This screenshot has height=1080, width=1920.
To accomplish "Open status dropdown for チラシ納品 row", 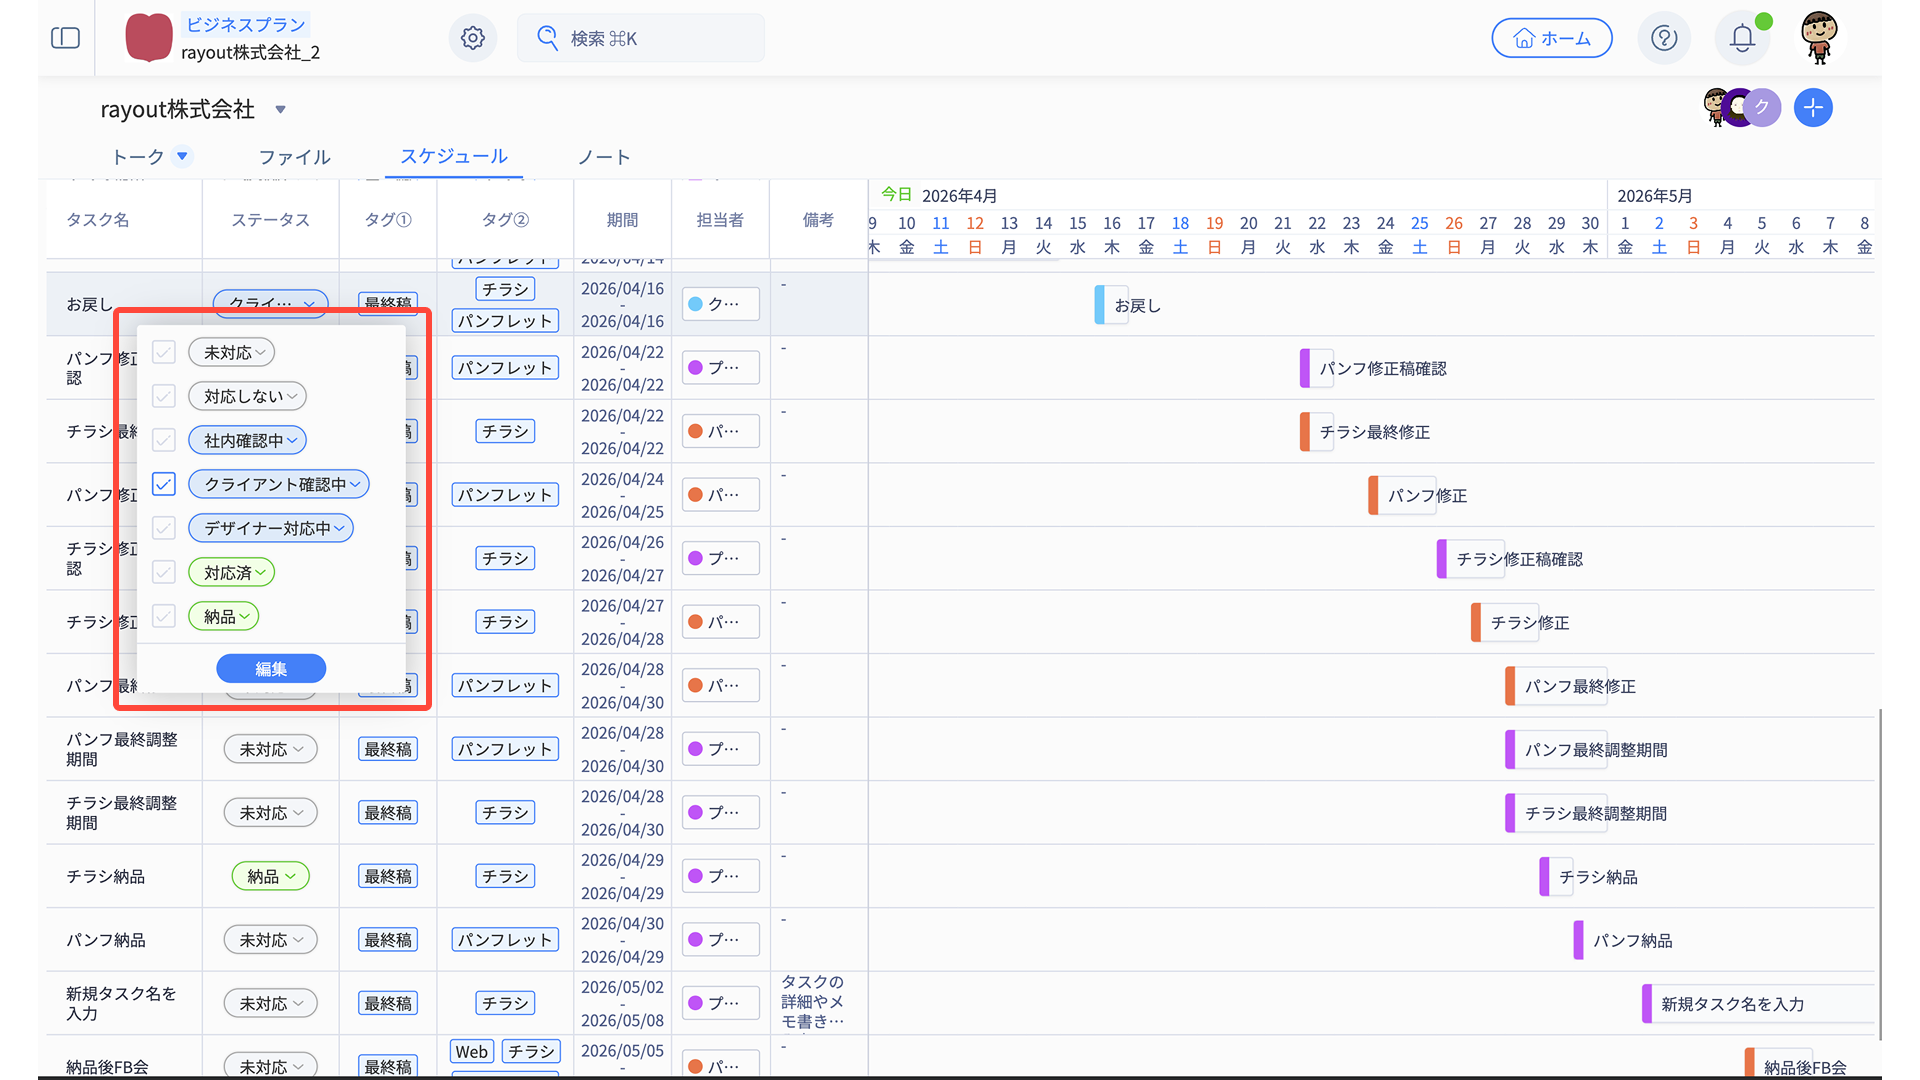I will [271, 876].
